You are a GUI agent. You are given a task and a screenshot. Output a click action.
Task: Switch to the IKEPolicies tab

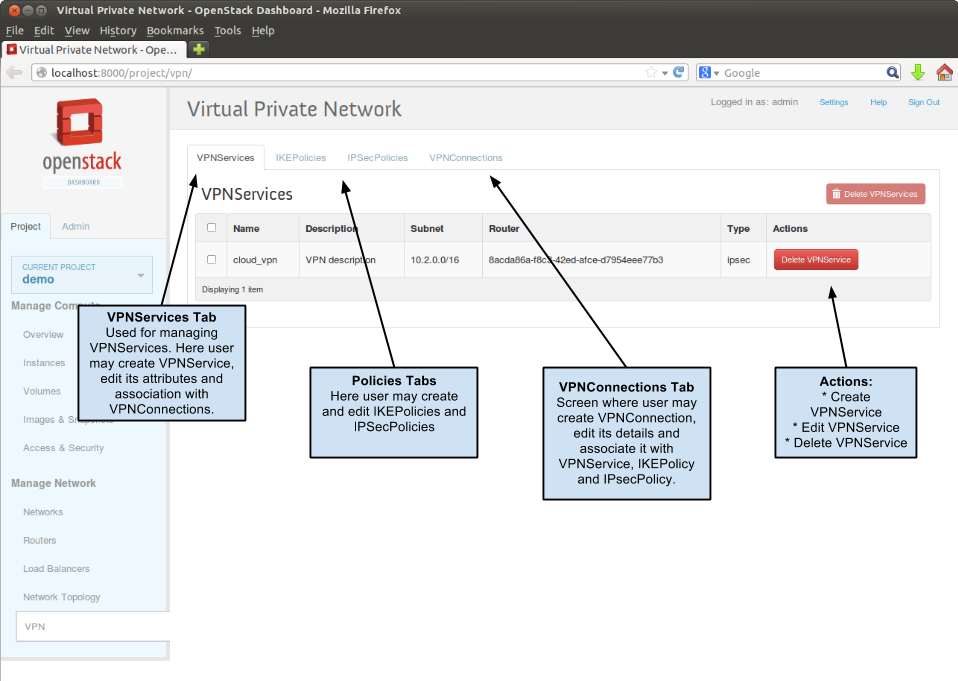(300, 157)
